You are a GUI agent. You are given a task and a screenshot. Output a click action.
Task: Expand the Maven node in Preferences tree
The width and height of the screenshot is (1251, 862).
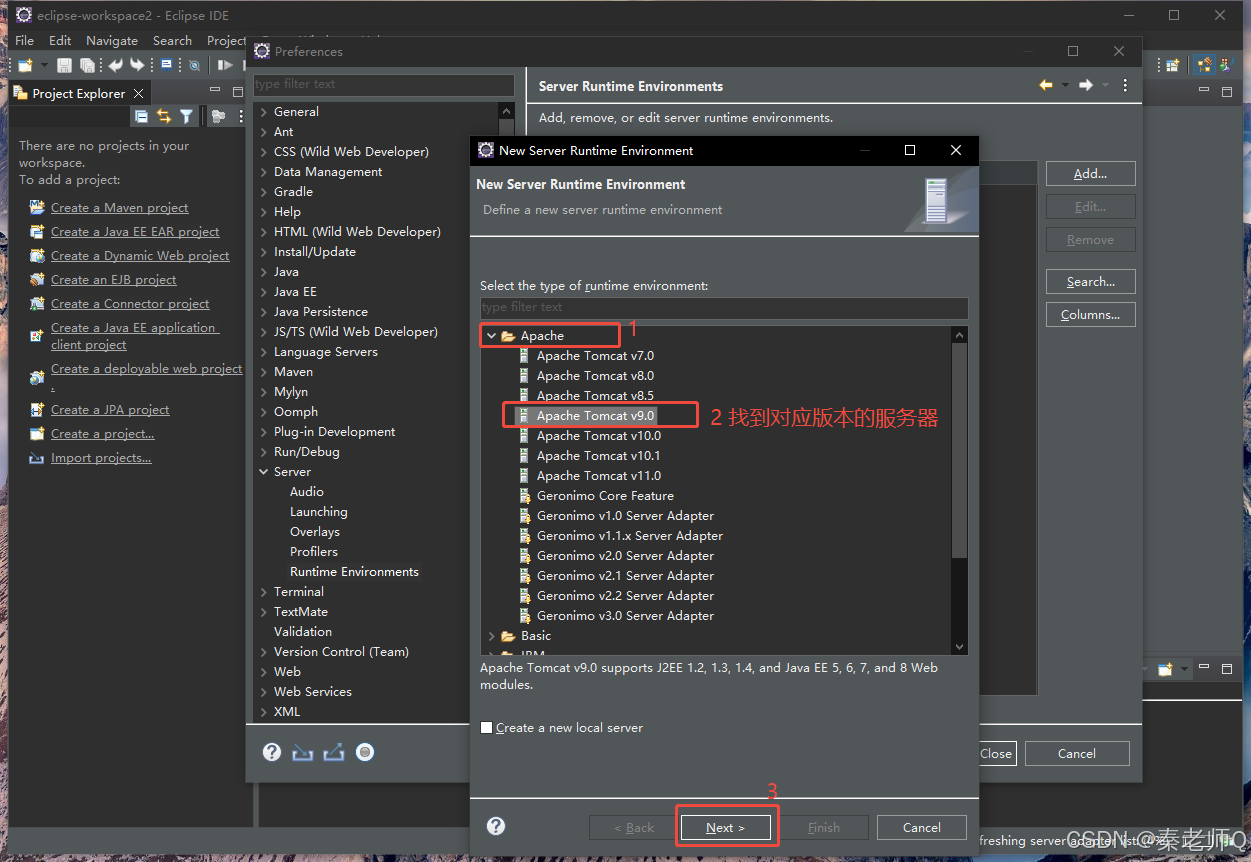click(264, 372)
